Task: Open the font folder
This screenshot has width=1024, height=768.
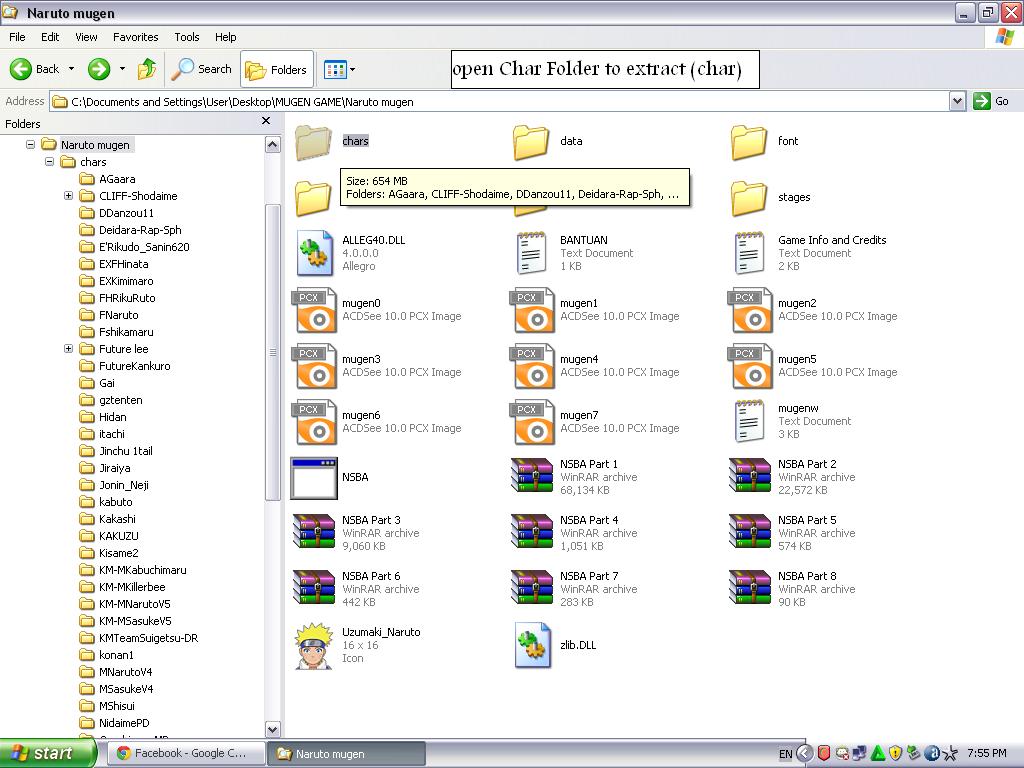Action: (x=749, y=142)
